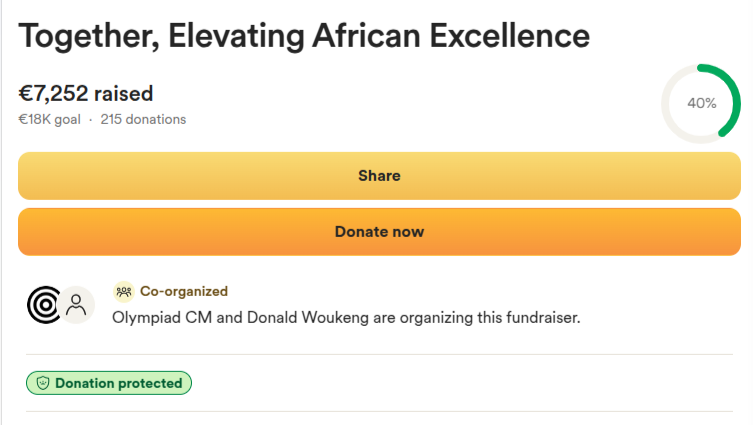Click the 40% label inside the ring

[x=702, y=103]
